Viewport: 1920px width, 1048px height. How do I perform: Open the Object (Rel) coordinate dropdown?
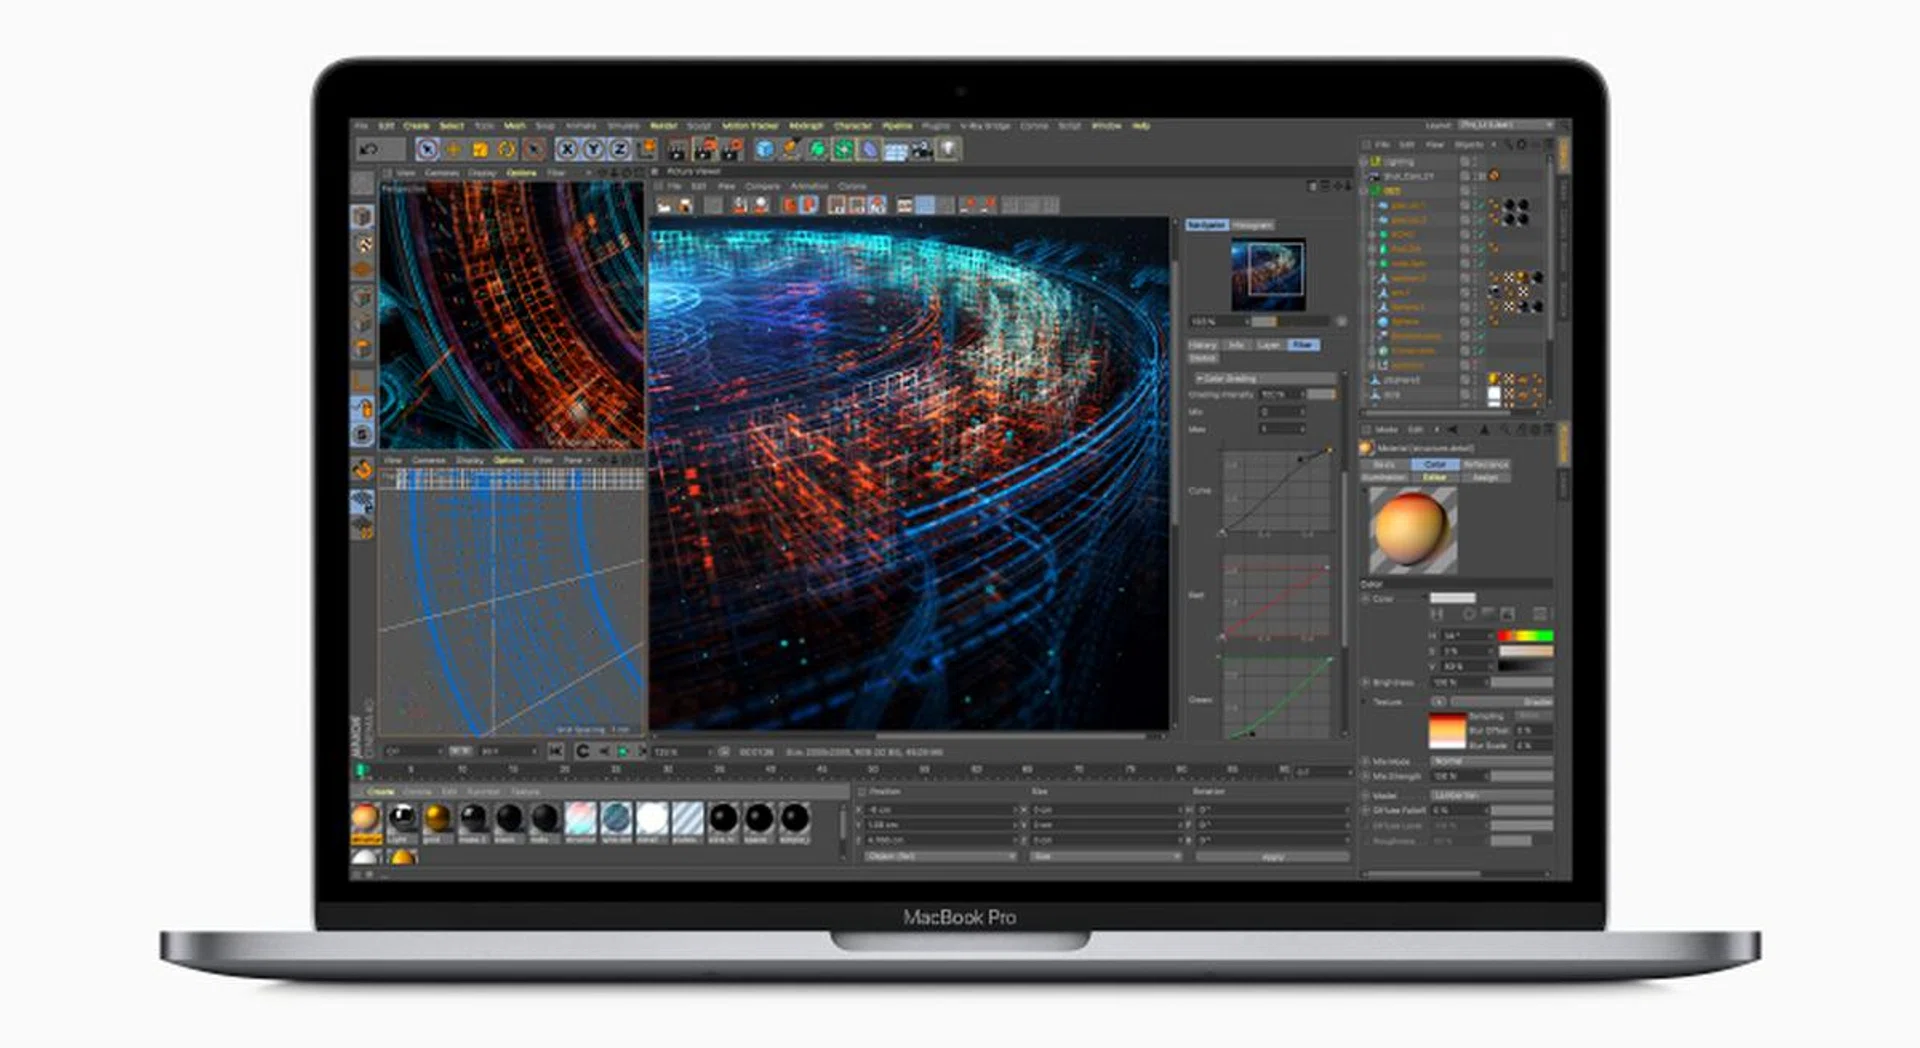click(939, 857)
